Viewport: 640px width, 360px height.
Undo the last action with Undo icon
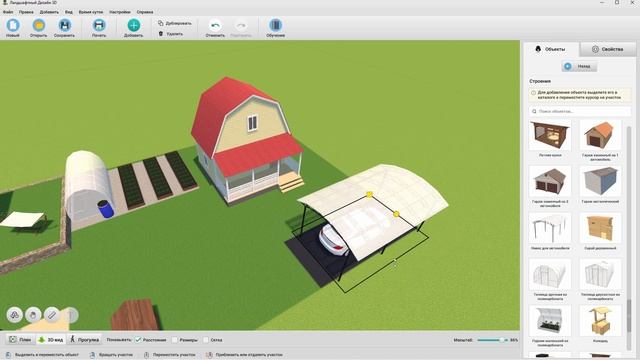[x=215, y=25]
